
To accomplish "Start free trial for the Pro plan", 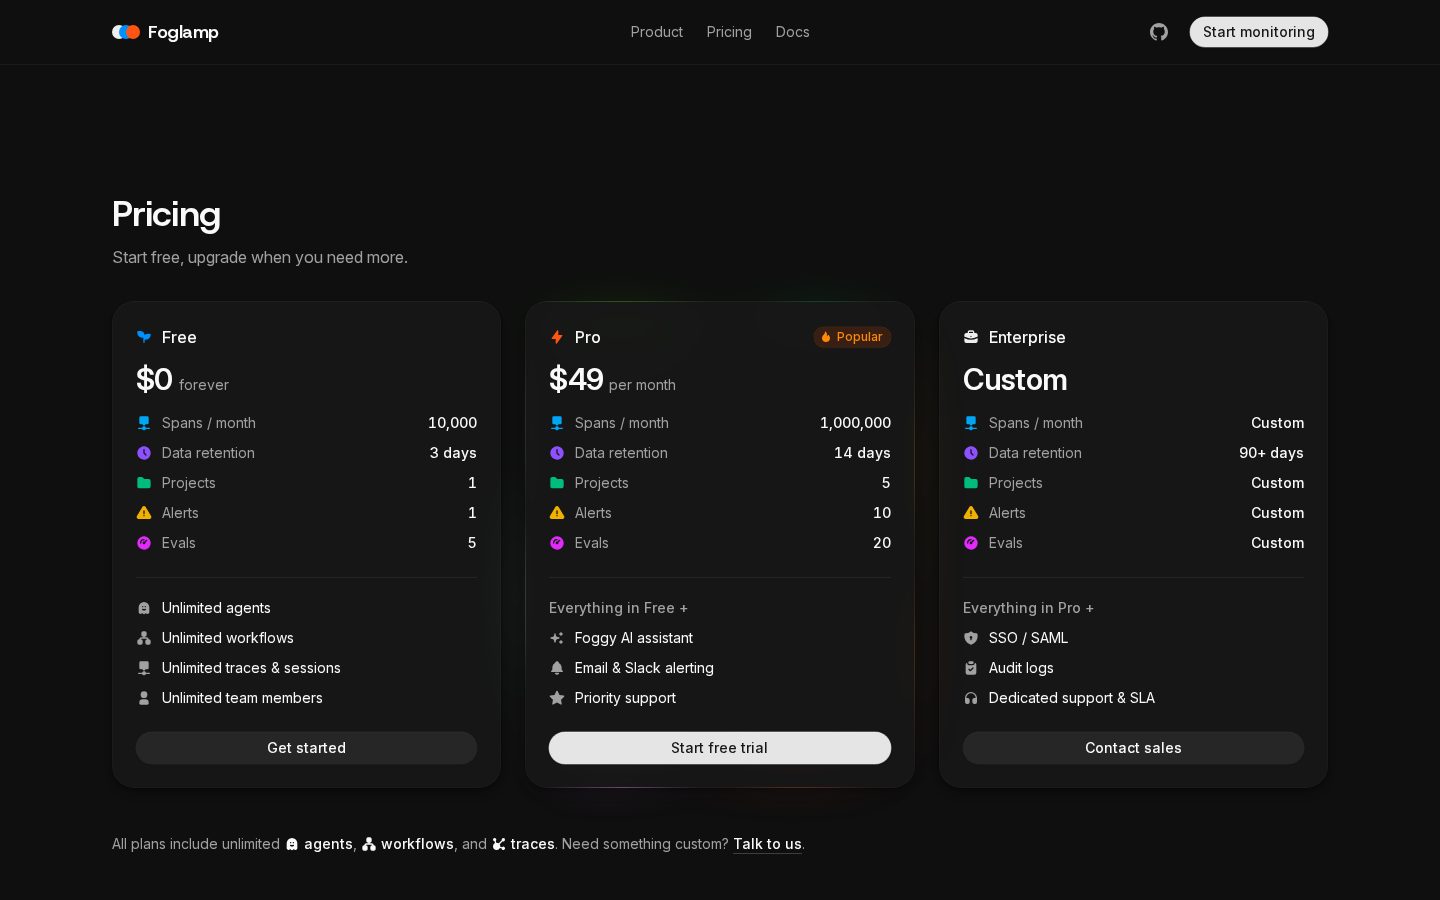I will pyautogui.click(x=720, y=748).
